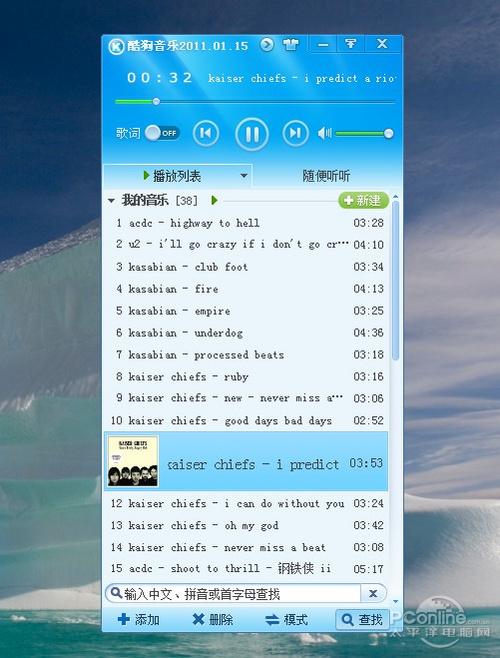
Task: Toggle the lyrics 歌词 OFF switch
Action: point(162,133)
